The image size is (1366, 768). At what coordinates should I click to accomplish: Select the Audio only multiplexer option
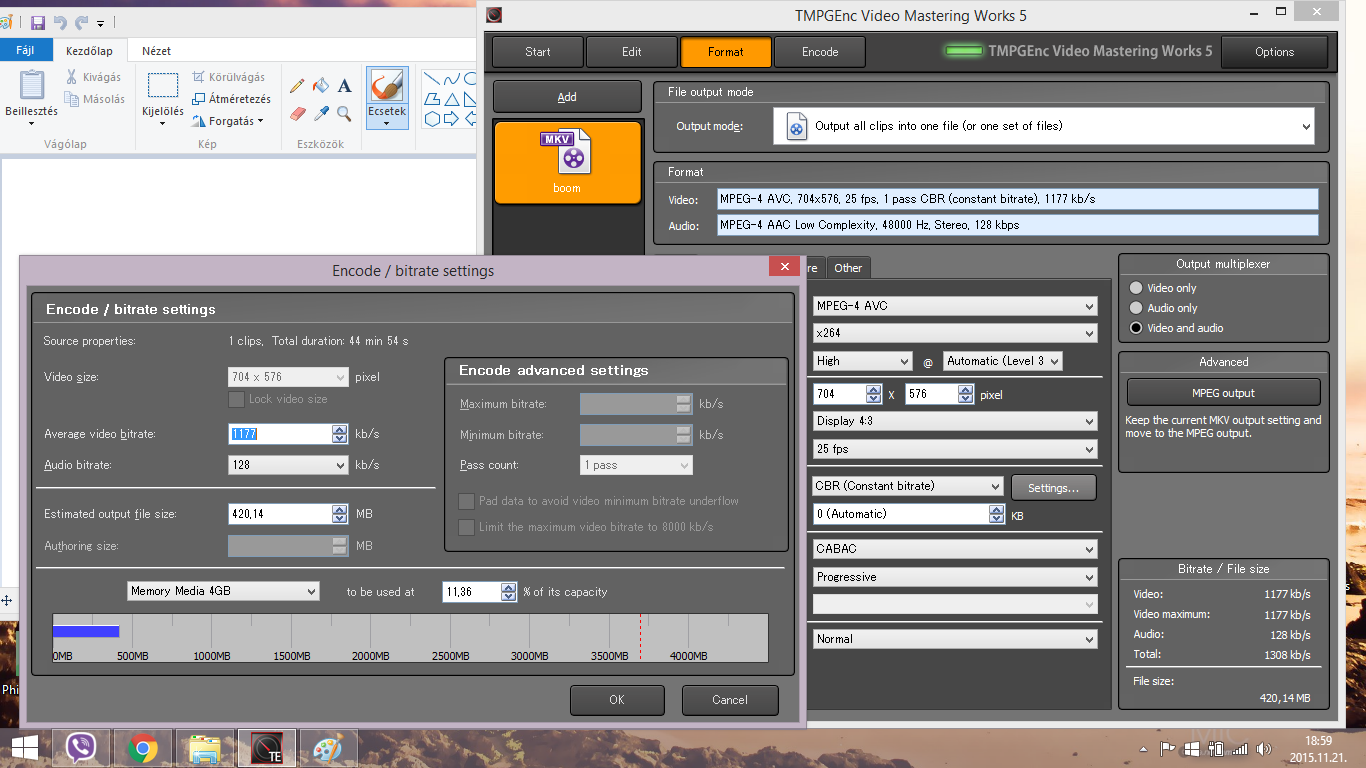click(1136, 308)
